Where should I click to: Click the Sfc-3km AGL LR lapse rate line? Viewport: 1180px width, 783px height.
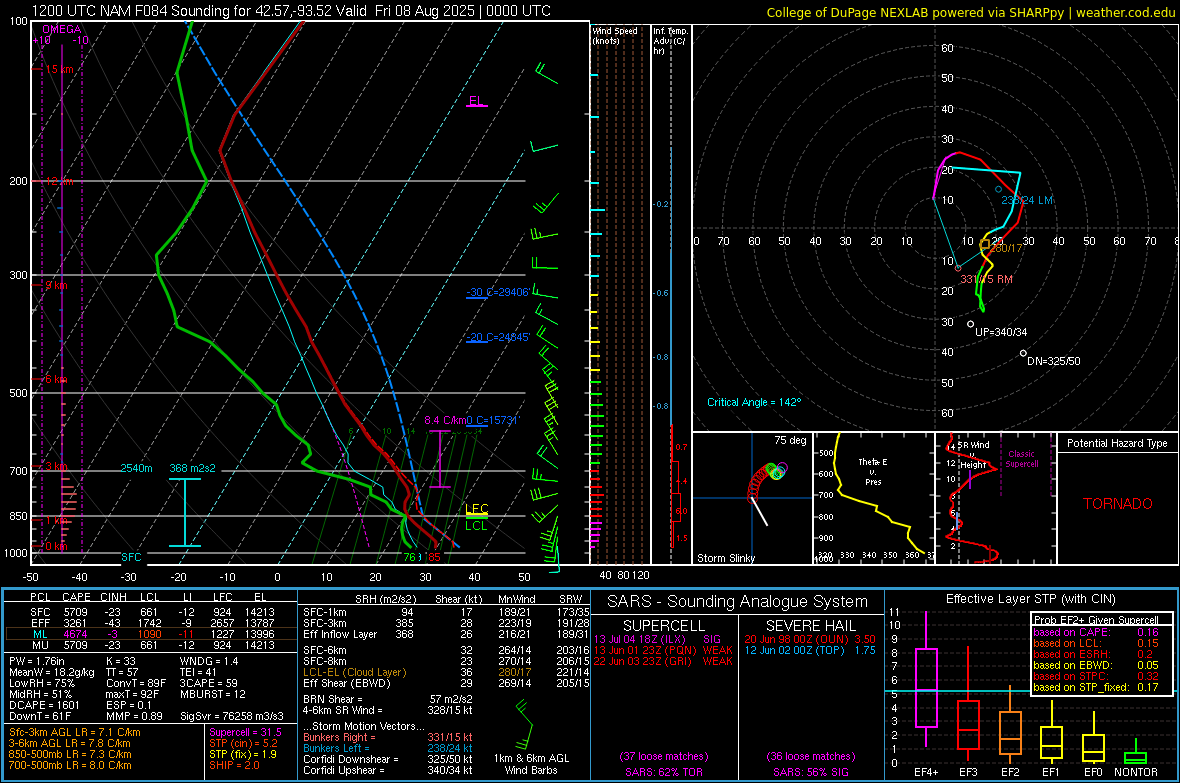[x=75, y=732]
